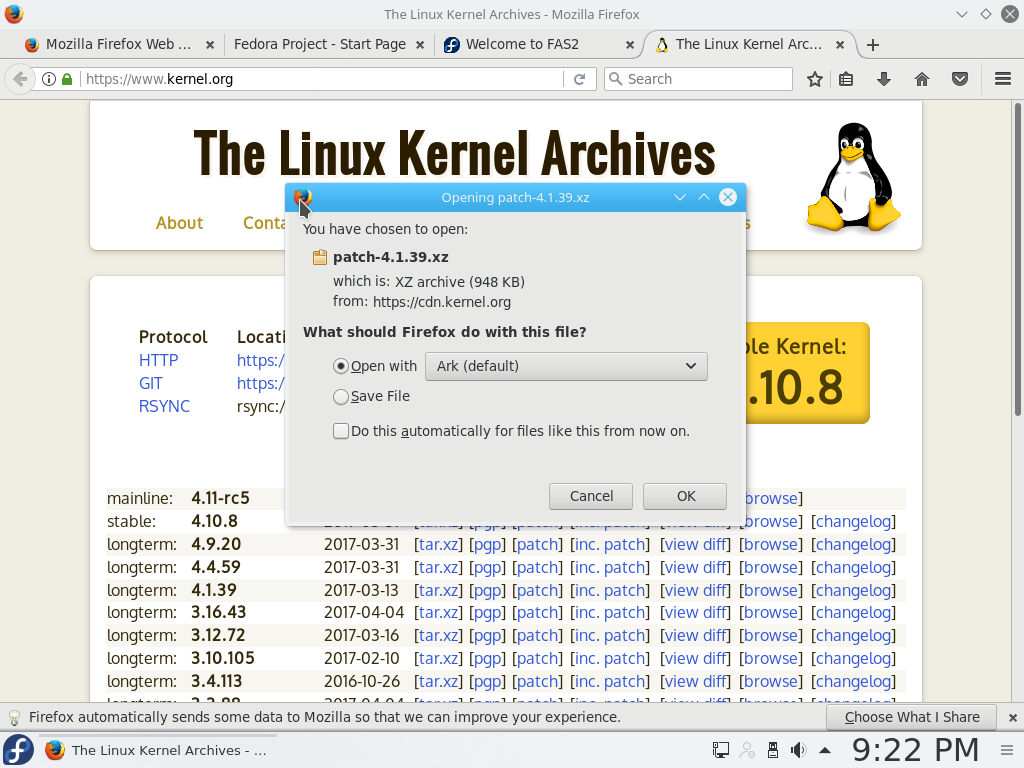
Task: Open site information via the info icon
Action: [48, 79]
